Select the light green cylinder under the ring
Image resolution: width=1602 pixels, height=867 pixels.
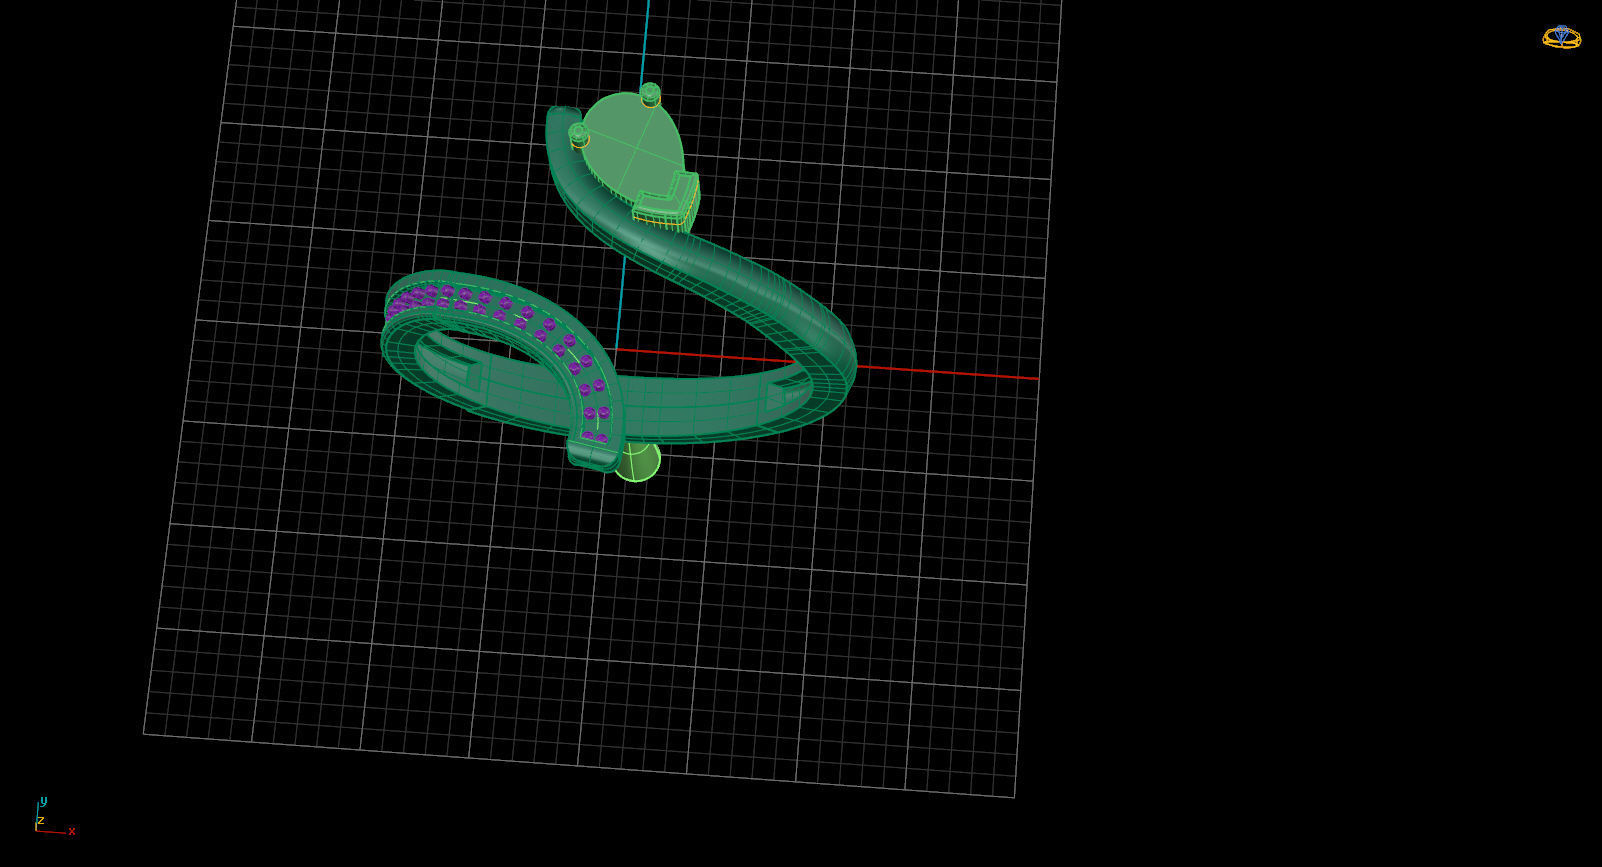638,462
